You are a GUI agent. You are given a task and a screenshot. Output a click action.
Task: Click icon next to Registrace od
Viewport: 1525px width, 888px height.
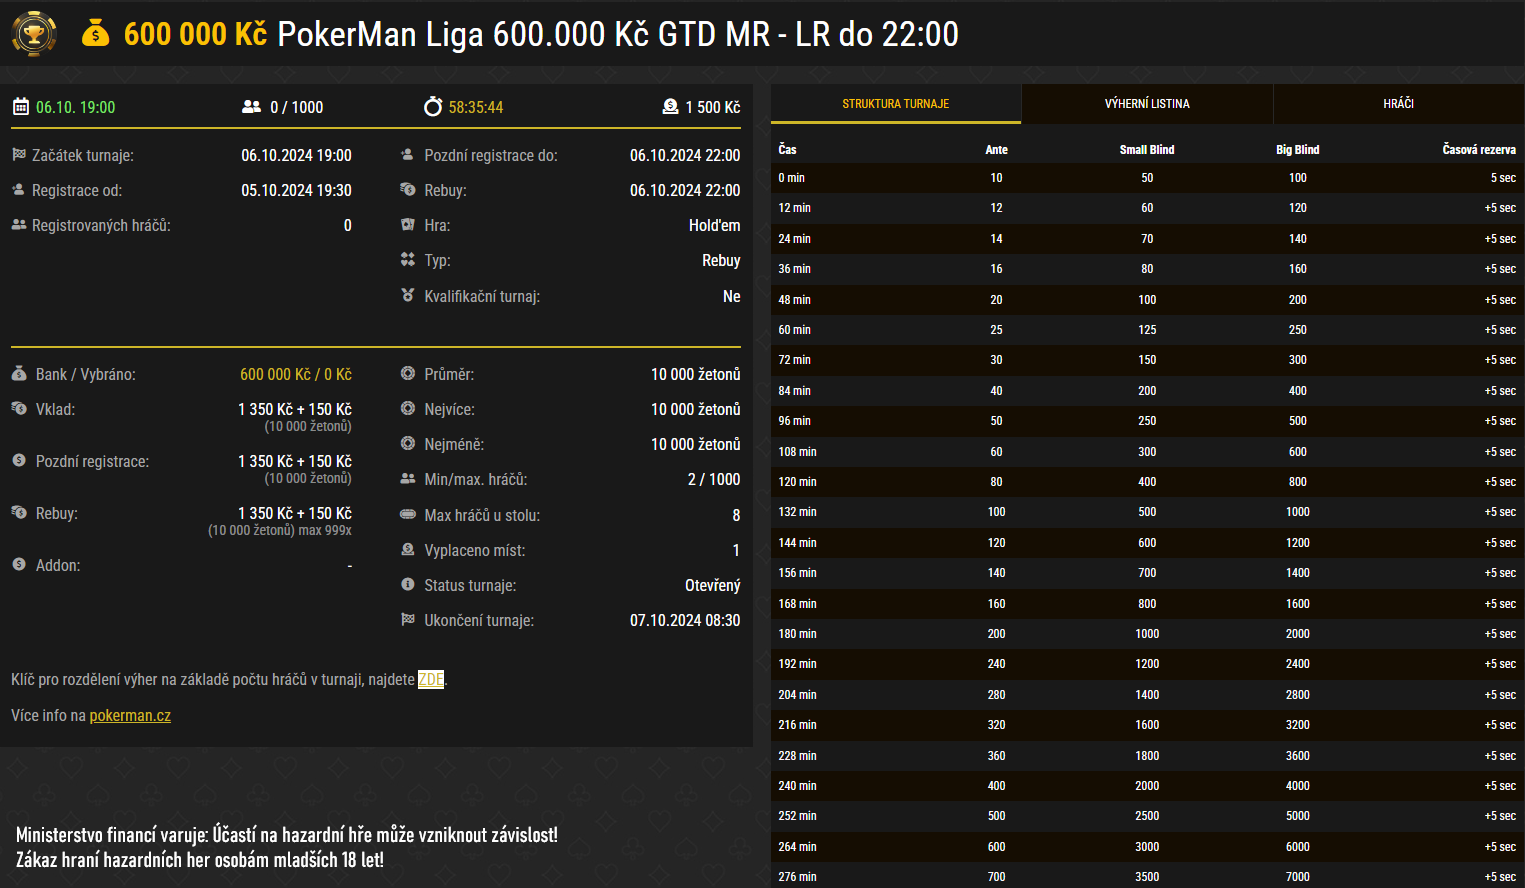click(18, 189)
